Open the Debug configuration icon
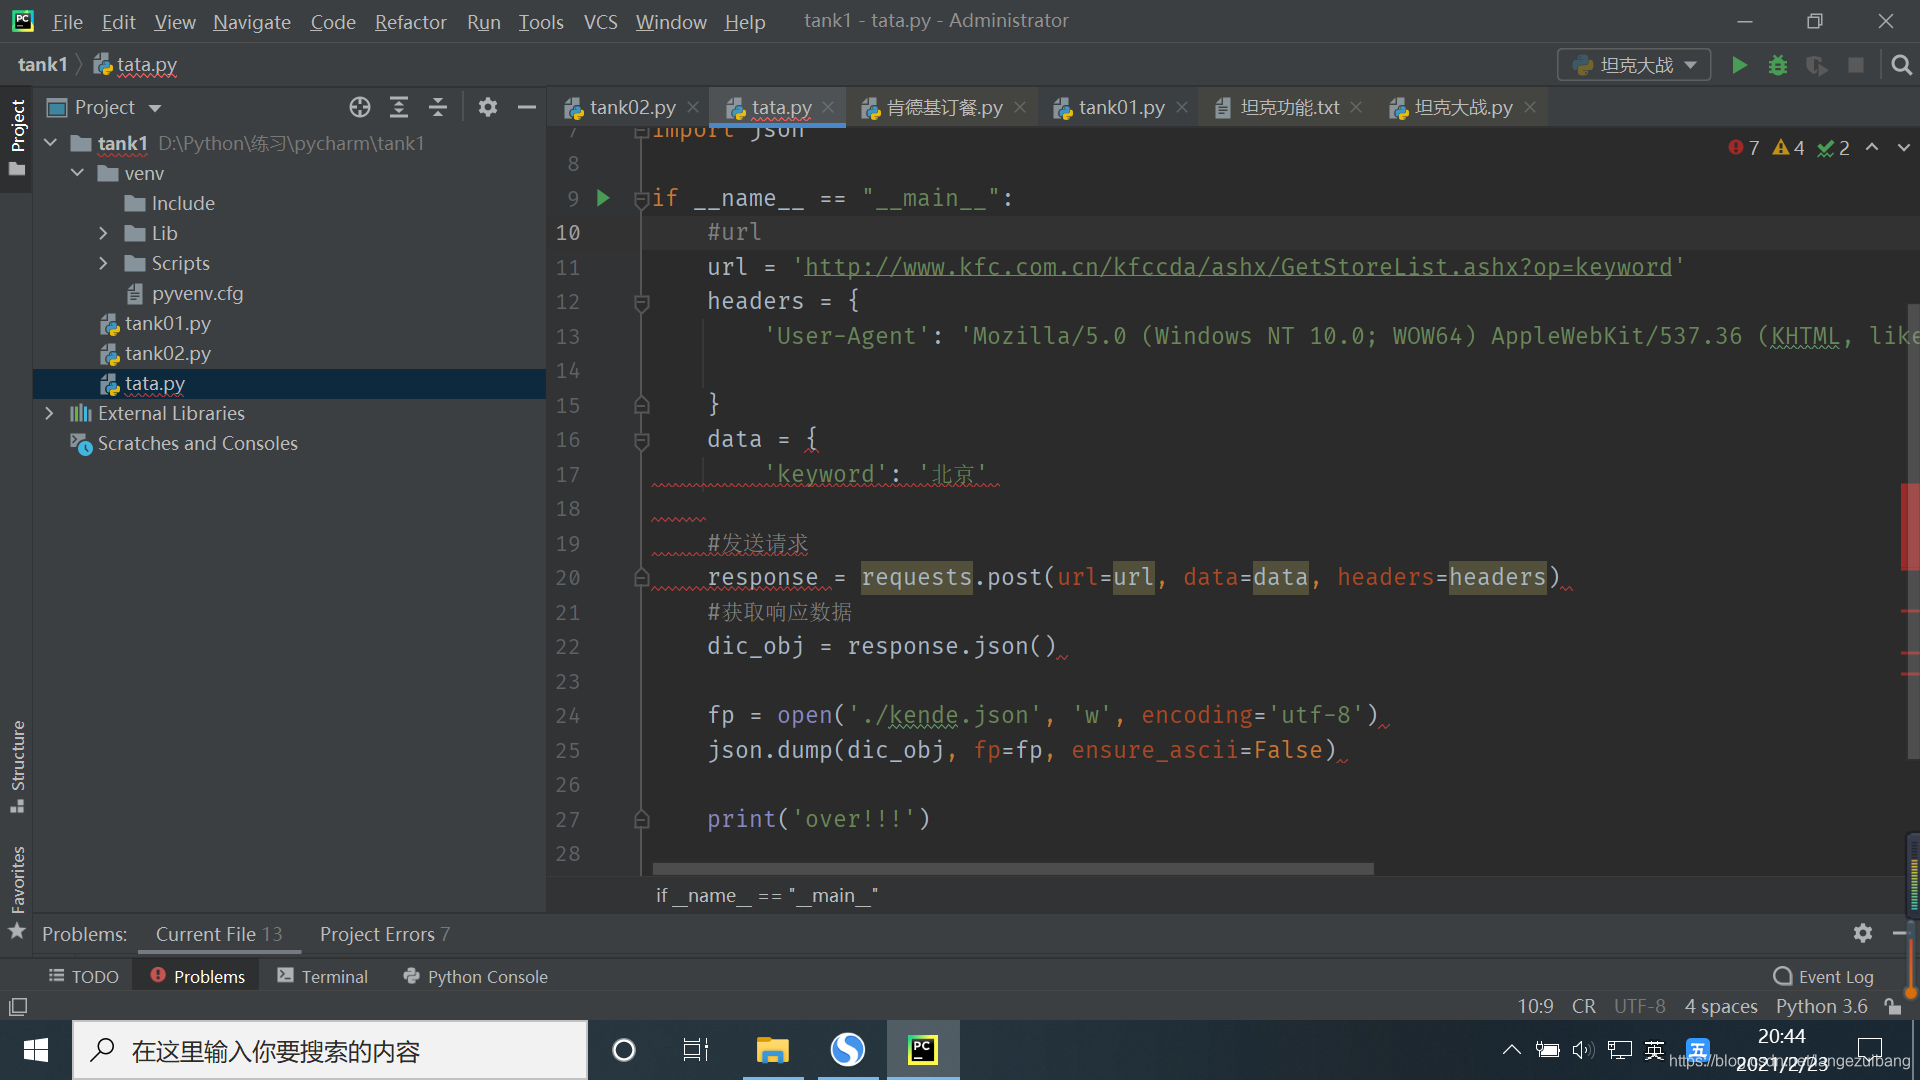This screenshot has width=1920, height=1080. pyautogui.click(x=1780, y=63)
